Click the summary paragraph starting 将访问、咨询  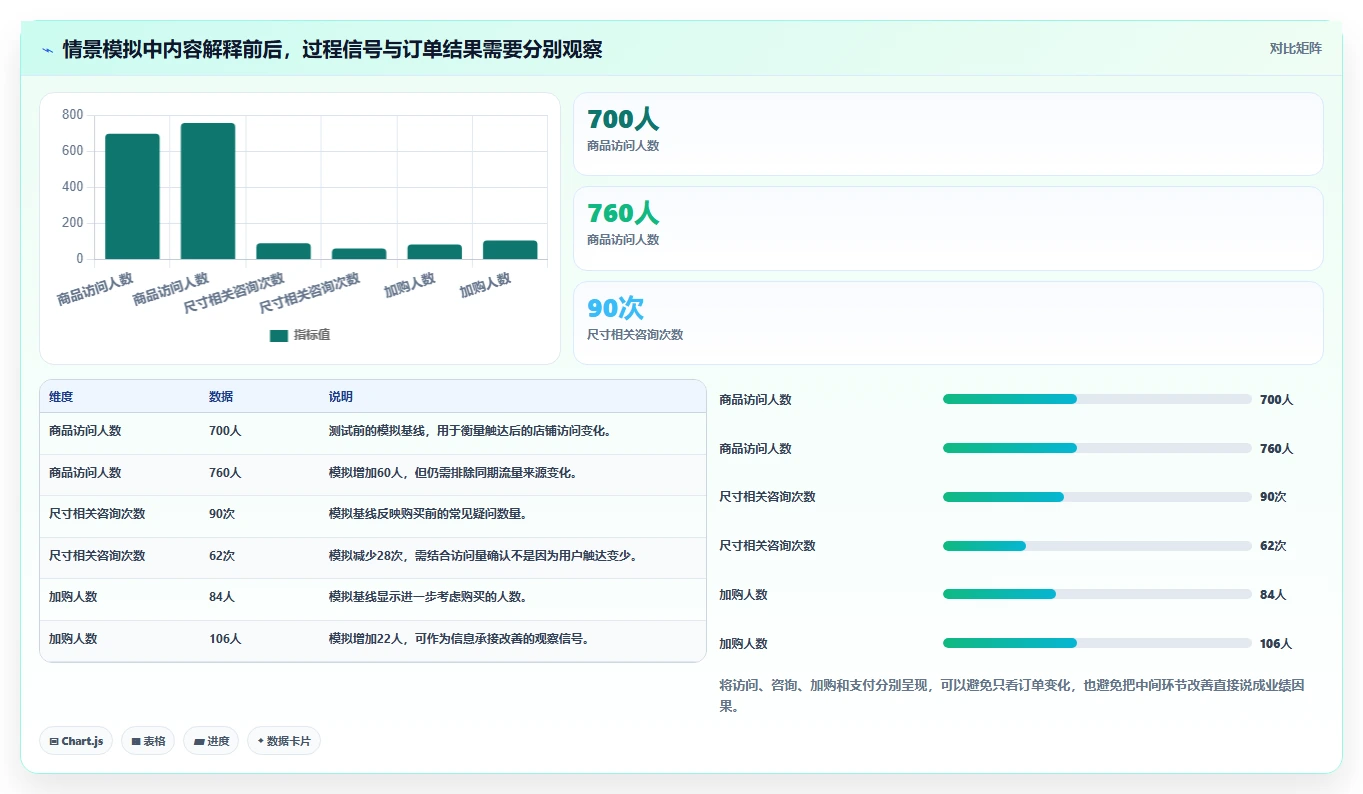[x=1011, y=695]
